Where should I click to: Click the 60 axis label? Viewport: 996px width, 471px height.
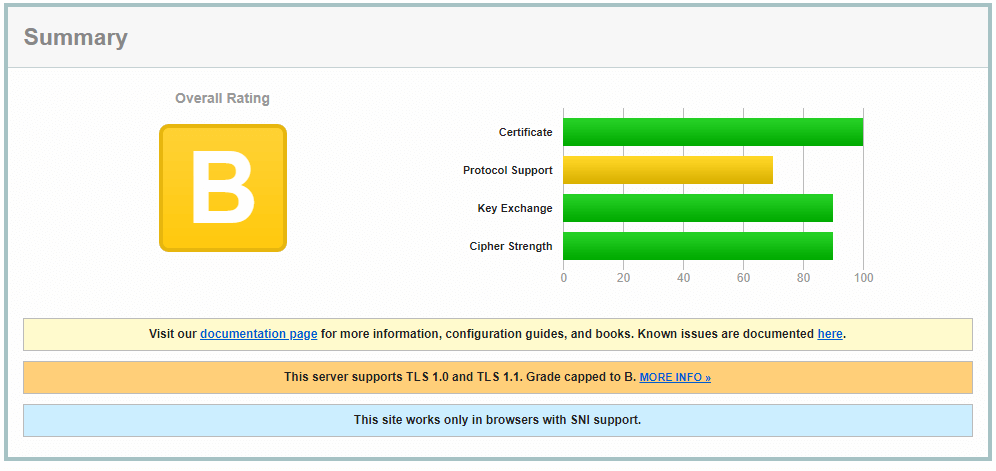pos(743,278)
